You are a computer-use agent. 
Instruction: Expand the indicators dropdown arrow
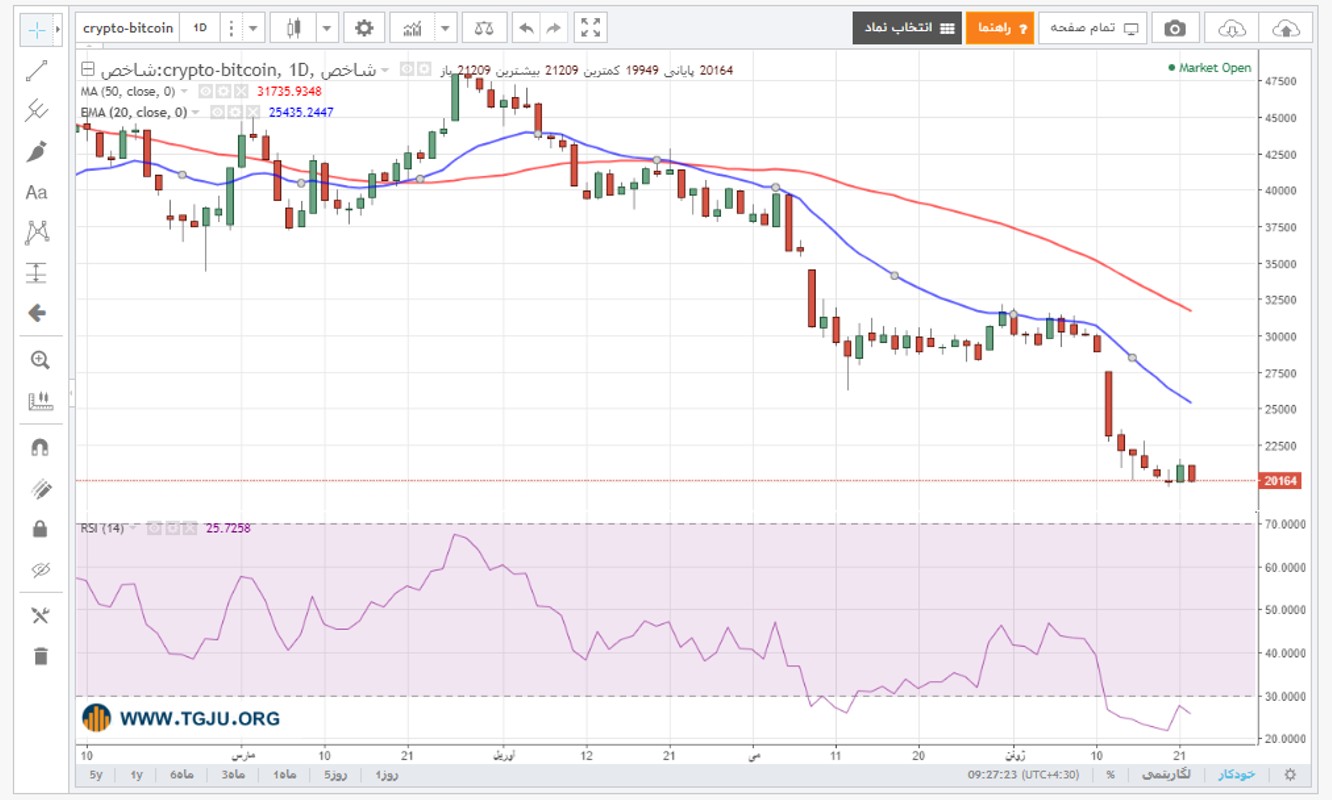pos(446,28)
